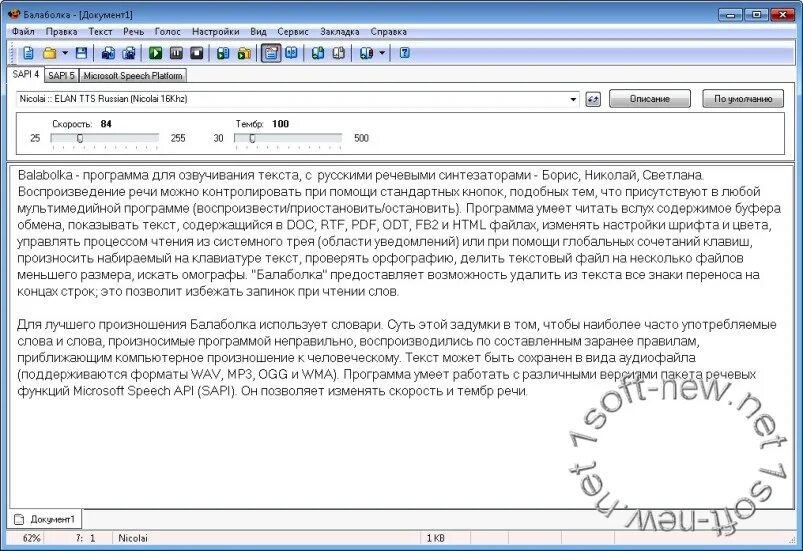Minimize the Balabolka window
This screenshot has width=803, height=551.
click(x=731, y=15)
